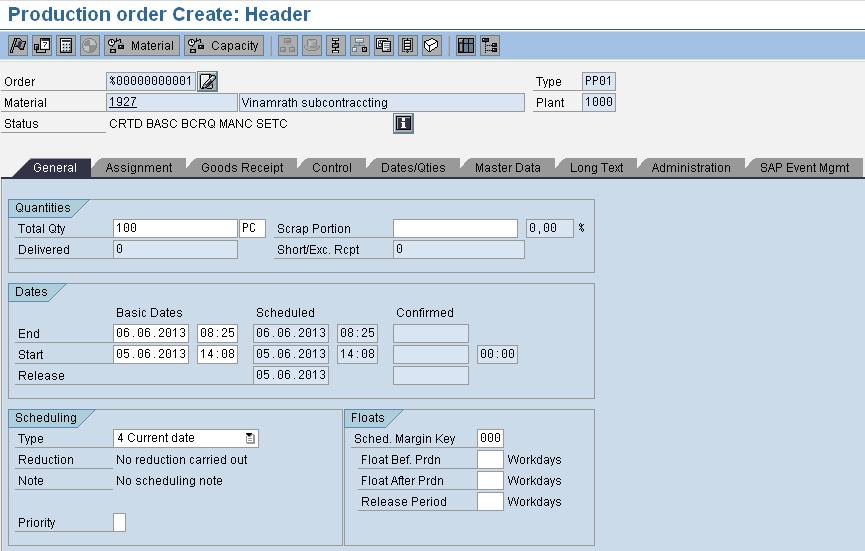Image resolution: width=865 pixels, height=551 pixels.
Task: Click the calculator costing icon in toolbar
Action: click(66, 45)
